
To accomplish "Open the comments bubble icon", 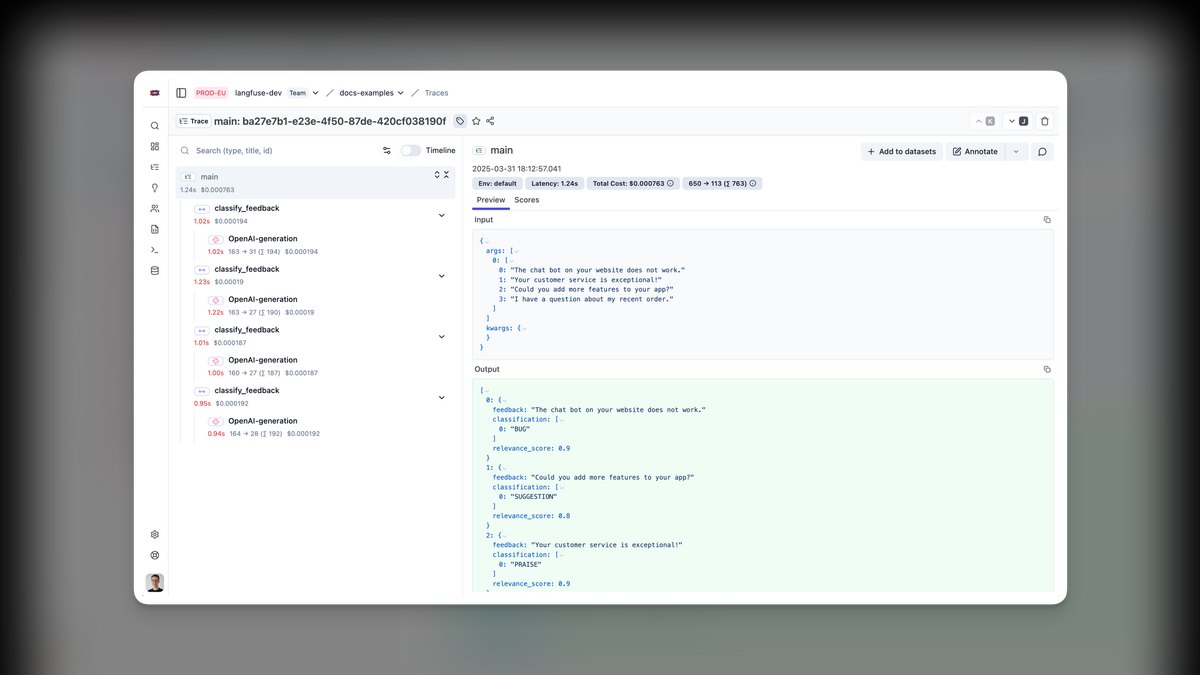I will point(1042,152).
